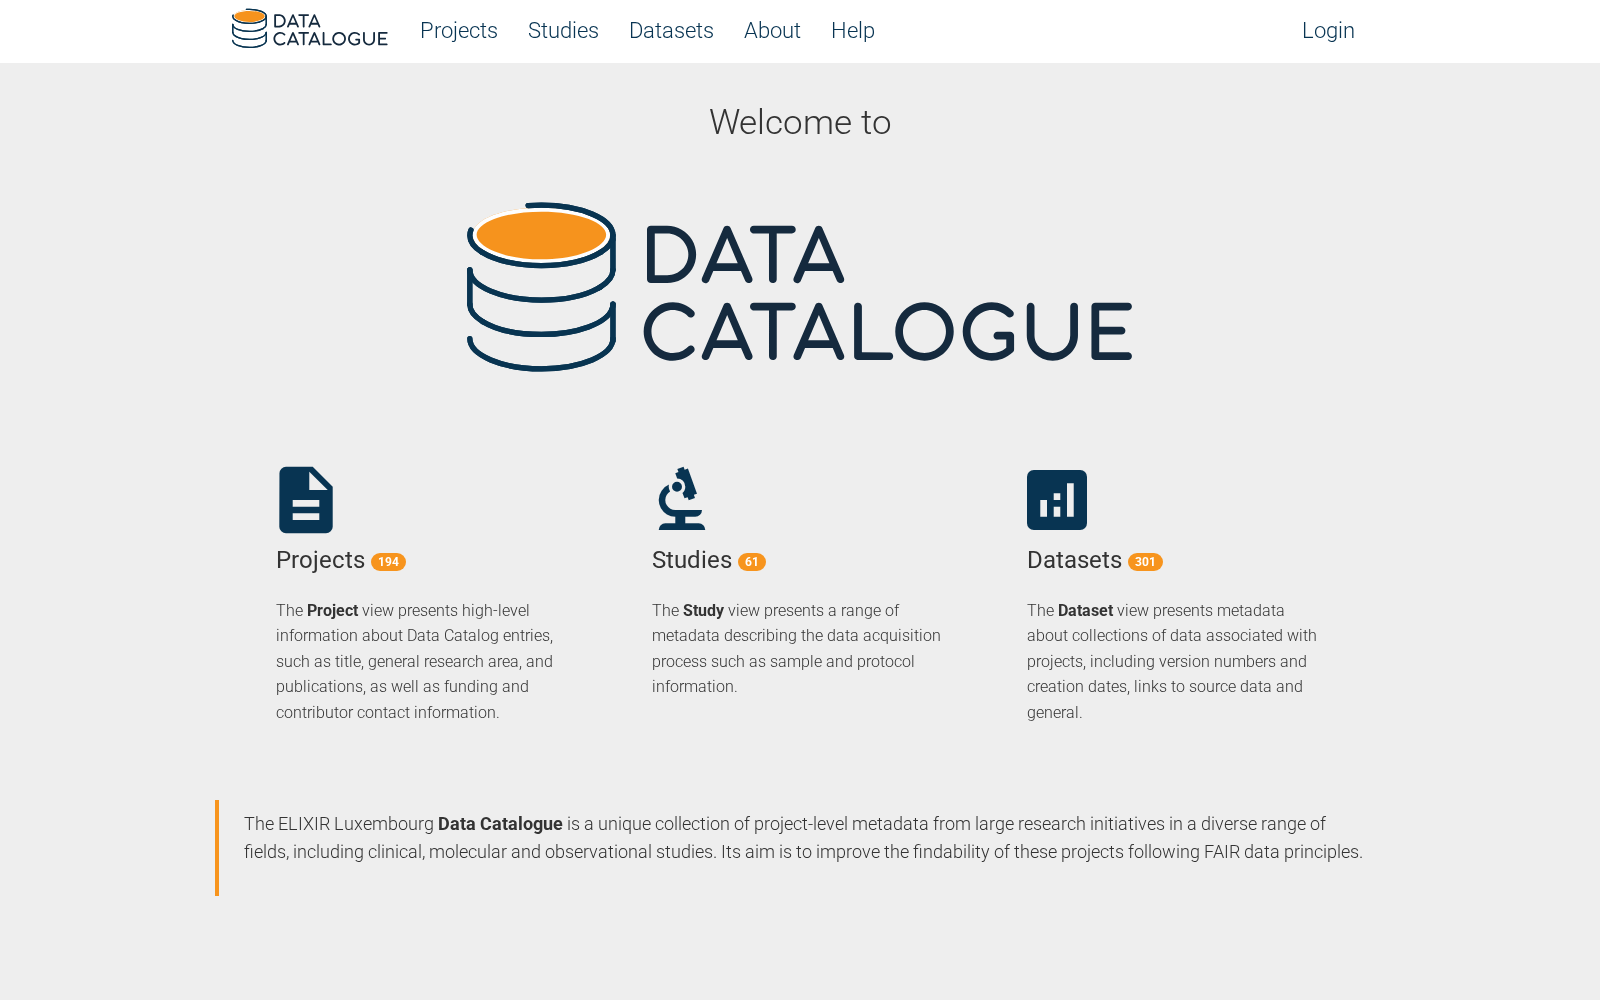Screen dimensions: 1600x1000
Task: Open the Projects nav menu item
Action: (459, 31)
